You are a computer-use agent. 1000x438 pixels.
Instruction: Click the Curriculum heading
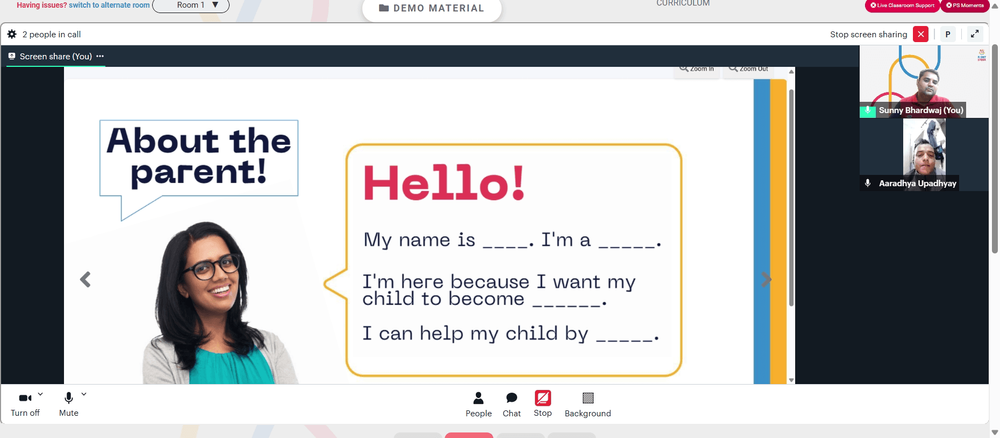(683, 3)
